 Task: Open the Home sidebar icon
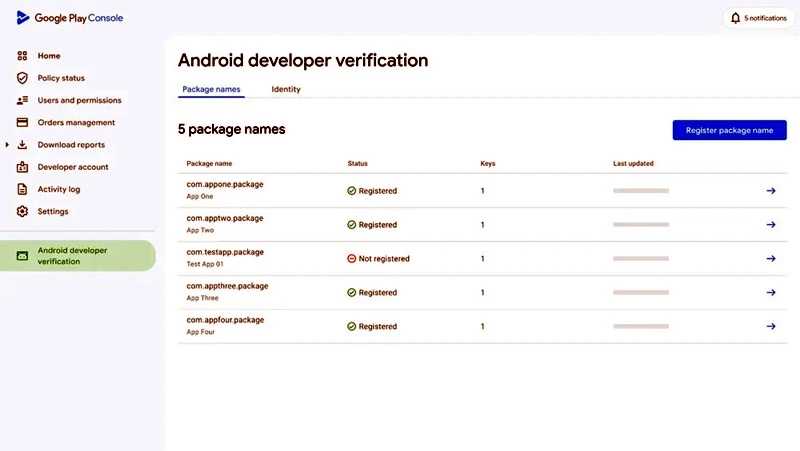pyautogui.click(x=22, y=56)
